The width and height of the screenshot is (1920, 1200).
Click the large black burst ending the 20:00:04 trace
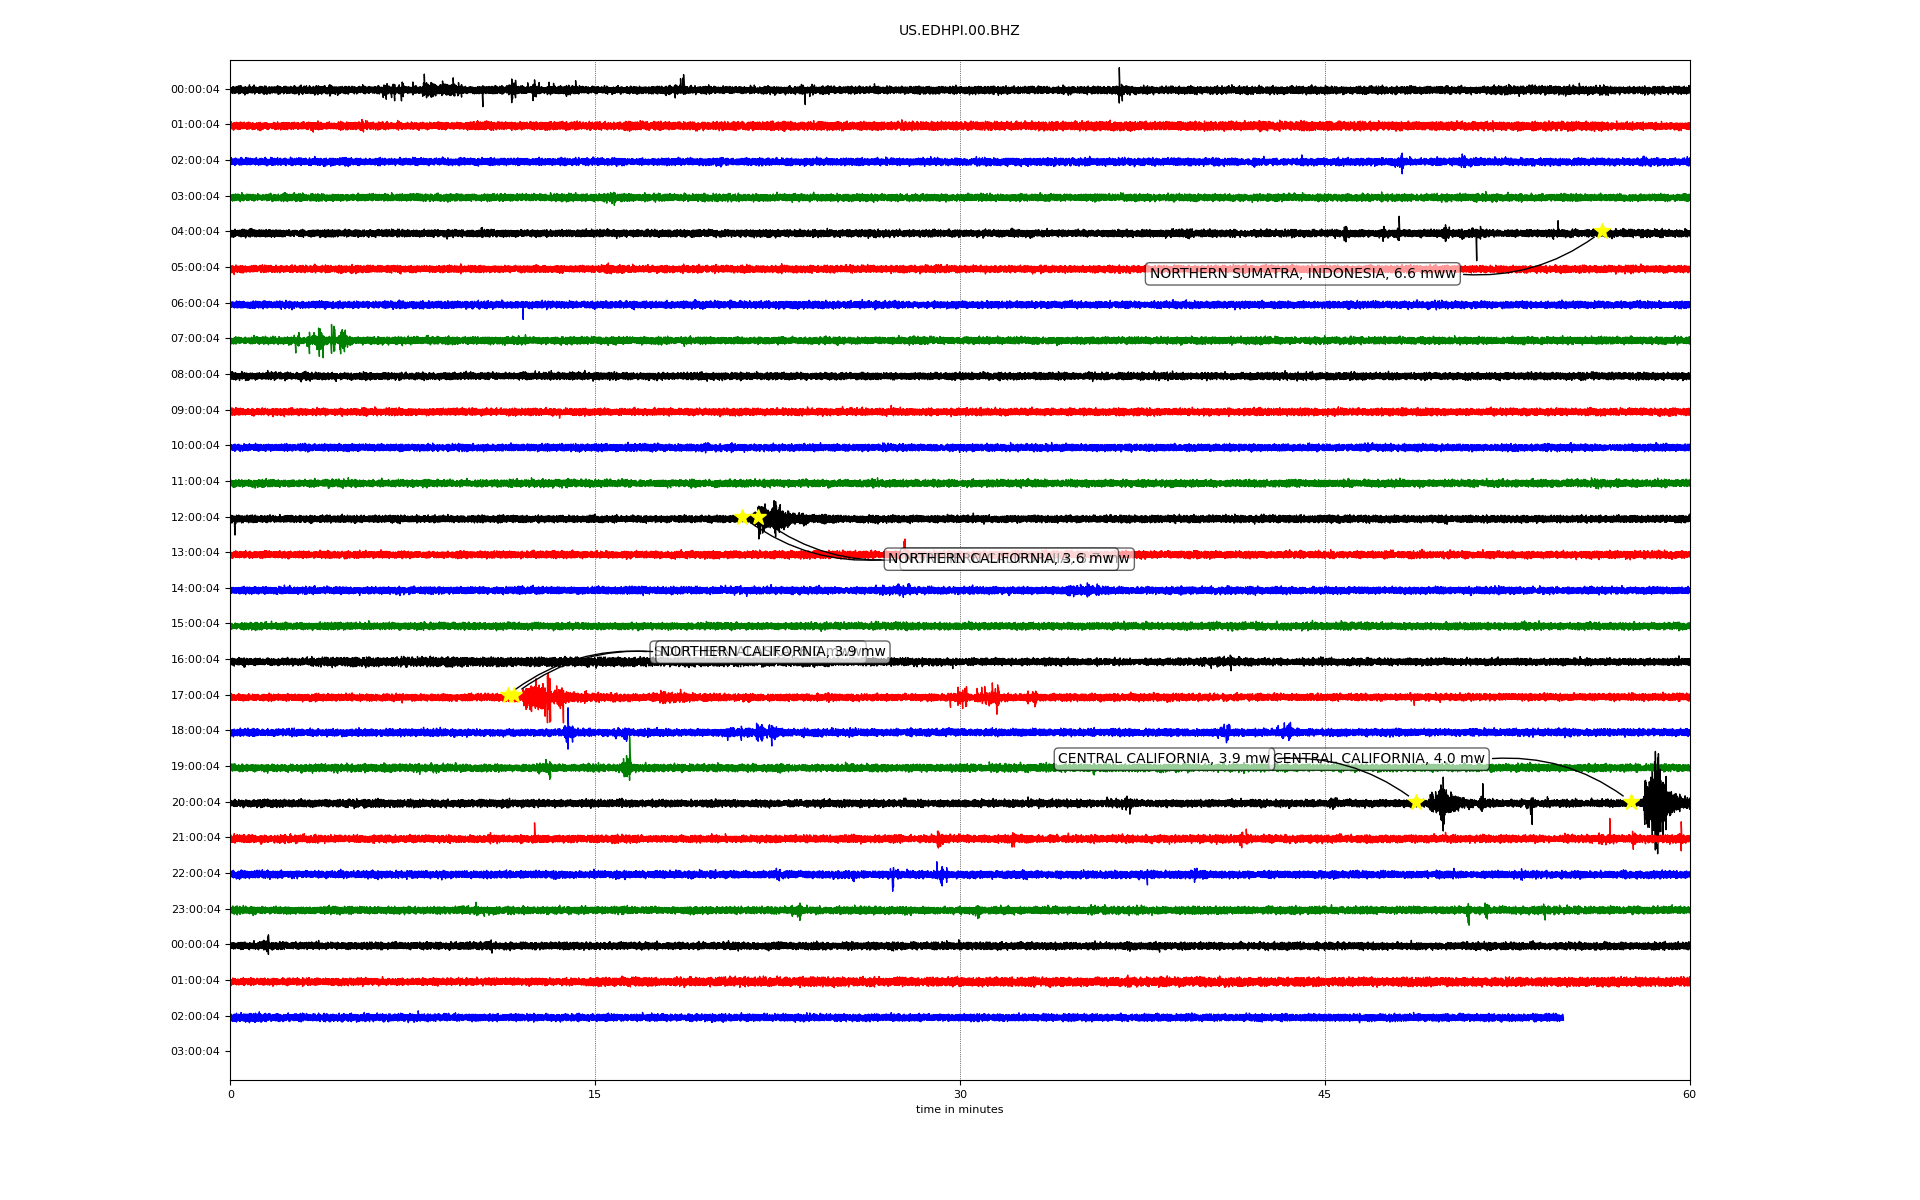pos(1656,800)
